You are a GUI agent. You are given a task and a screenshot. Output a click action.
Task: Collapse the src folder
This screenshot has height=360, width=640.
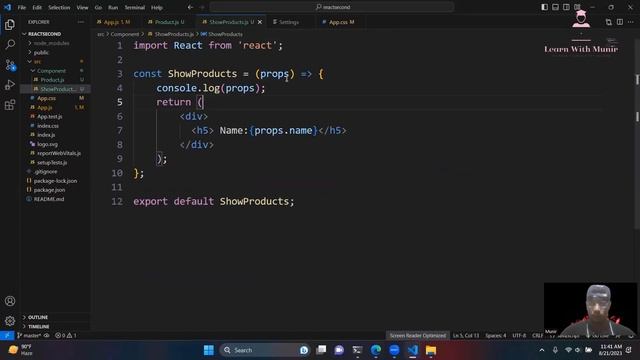[38, 62]
